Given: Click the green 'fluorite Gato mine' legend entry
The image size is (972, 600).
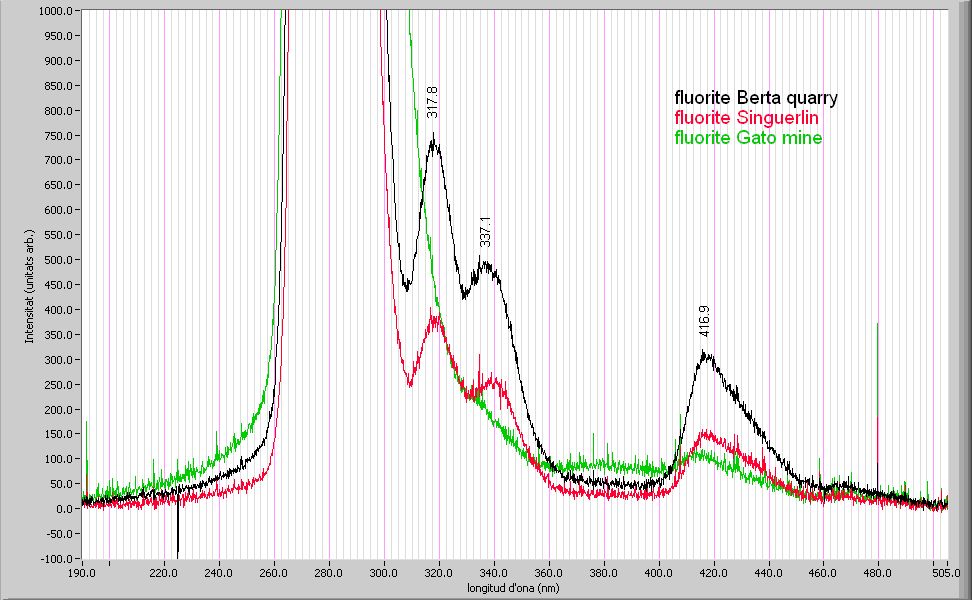Looking at the screenshot, I should coord(748,138).
